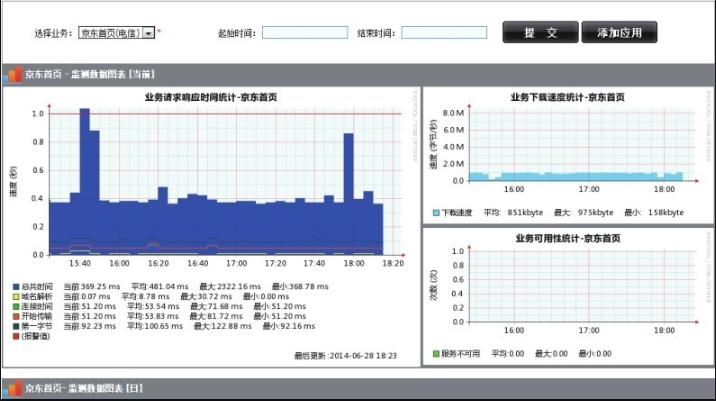Click the 最大:2322.16 ms value
The image size is (716, 401).
(x=230, y=287)
